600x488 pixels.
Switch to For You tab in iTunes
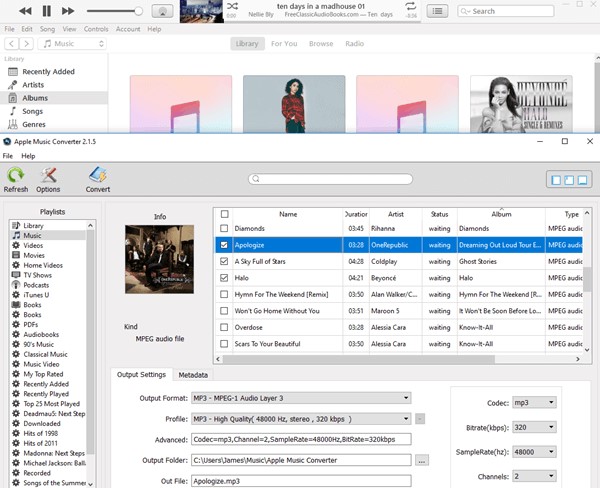pos(284,44)
